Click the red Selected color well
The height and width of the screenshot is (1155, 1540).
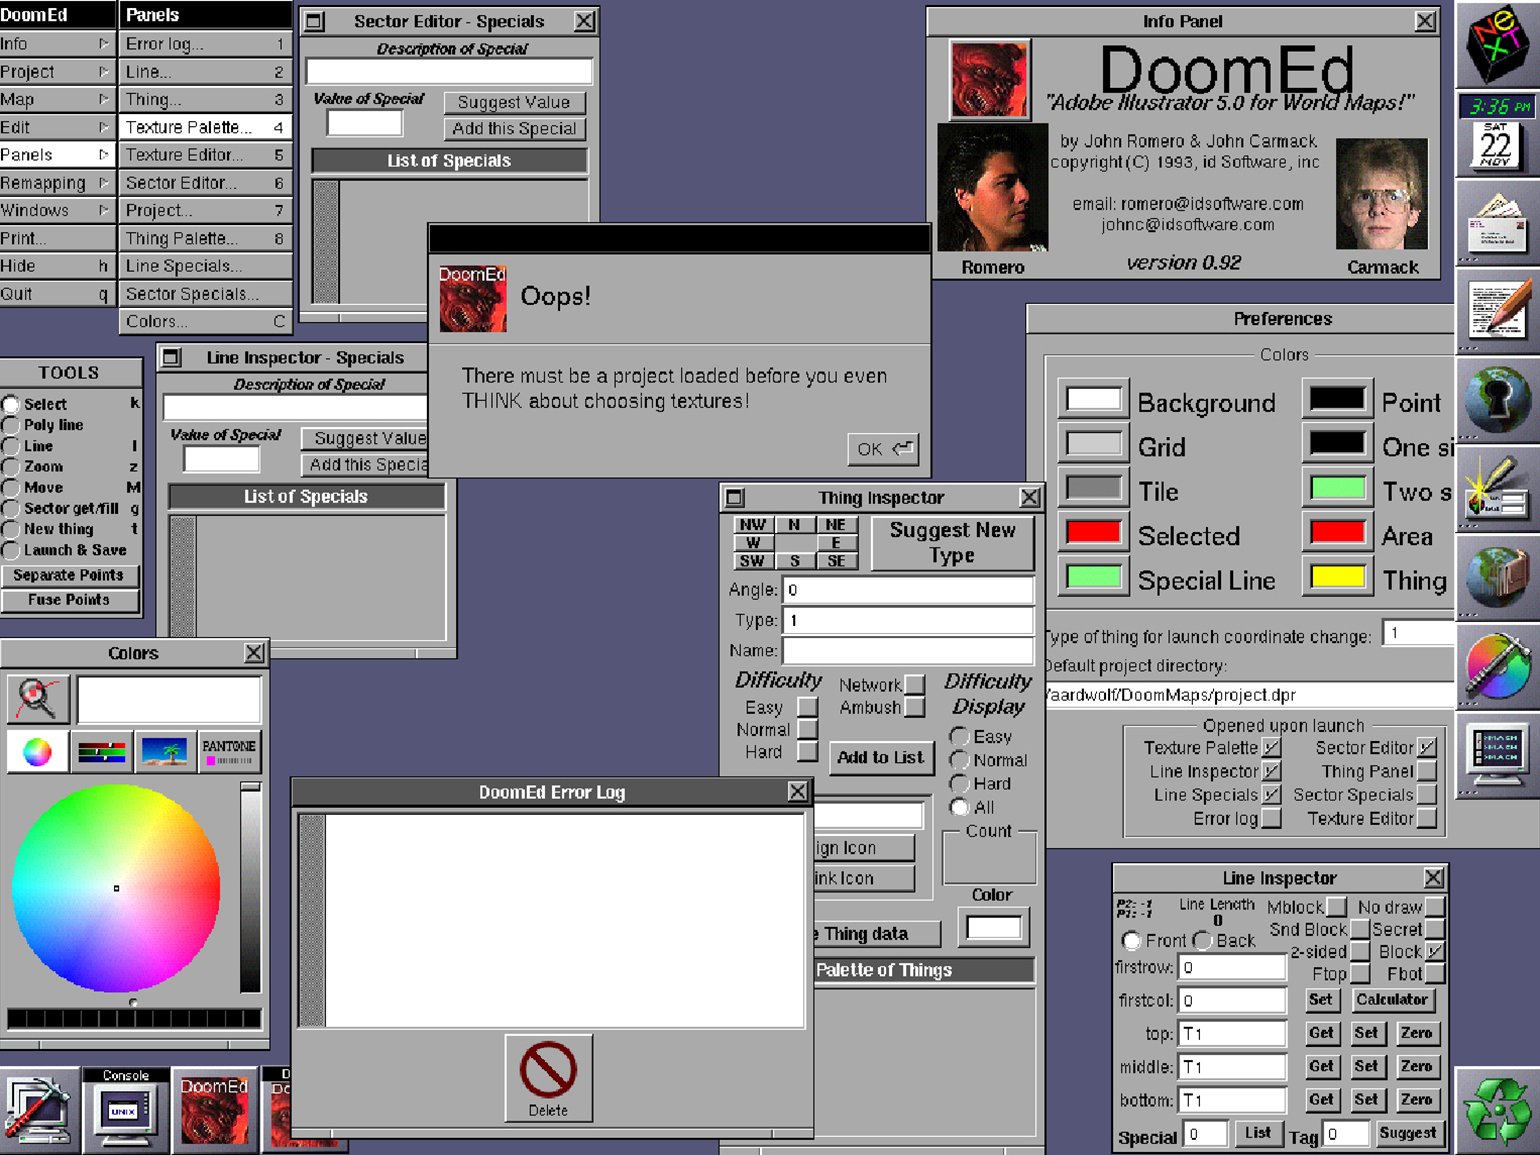coord(1093,533)
